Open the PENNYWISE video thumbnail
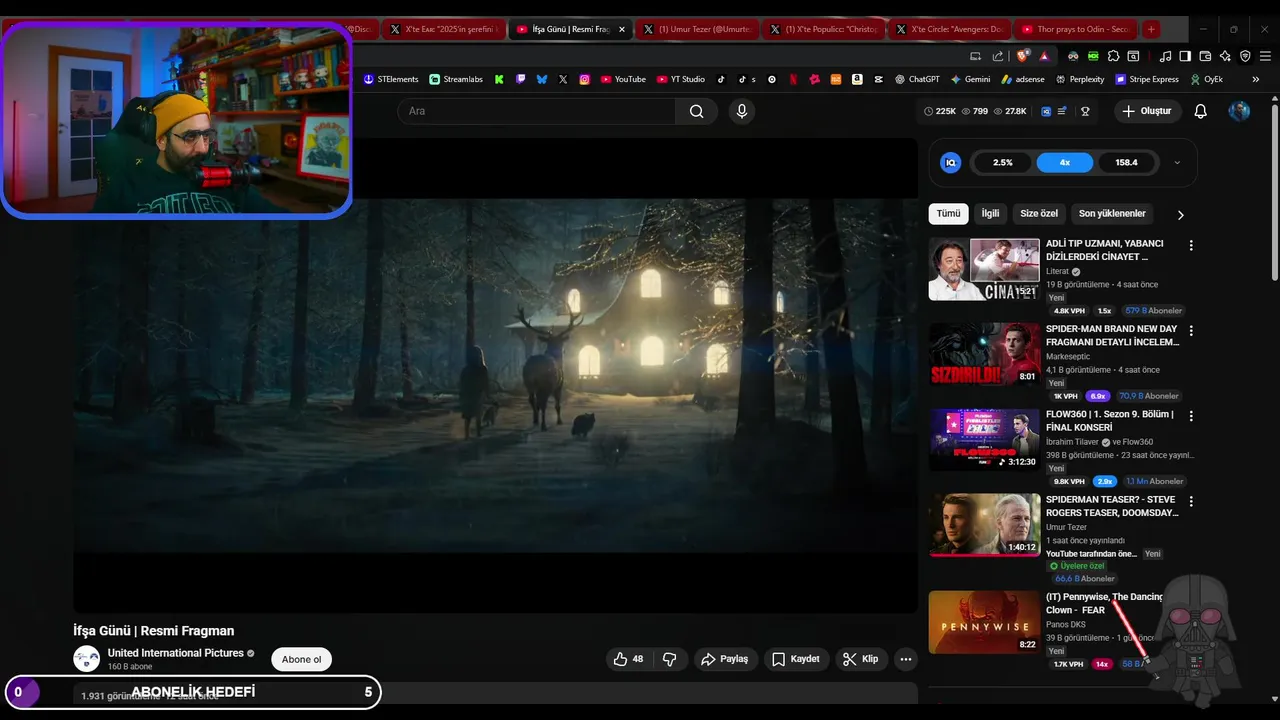1280x720 pixels. point(985,622)
